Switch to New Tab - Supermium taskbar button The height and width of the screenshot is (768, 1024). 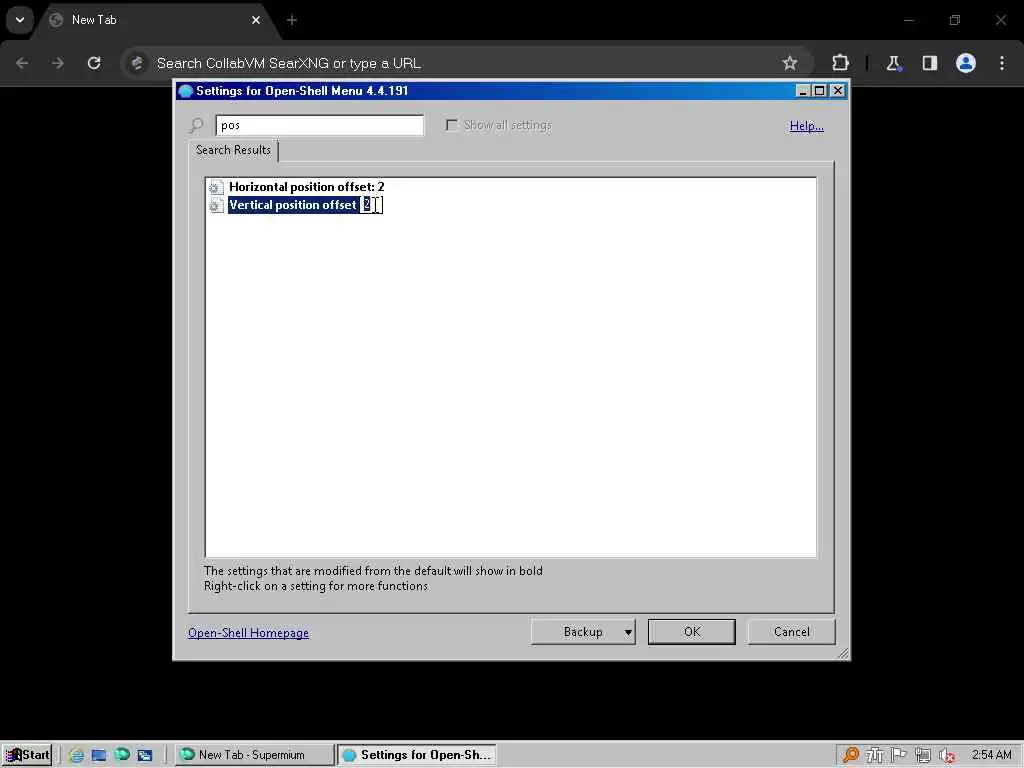[255, 755]
